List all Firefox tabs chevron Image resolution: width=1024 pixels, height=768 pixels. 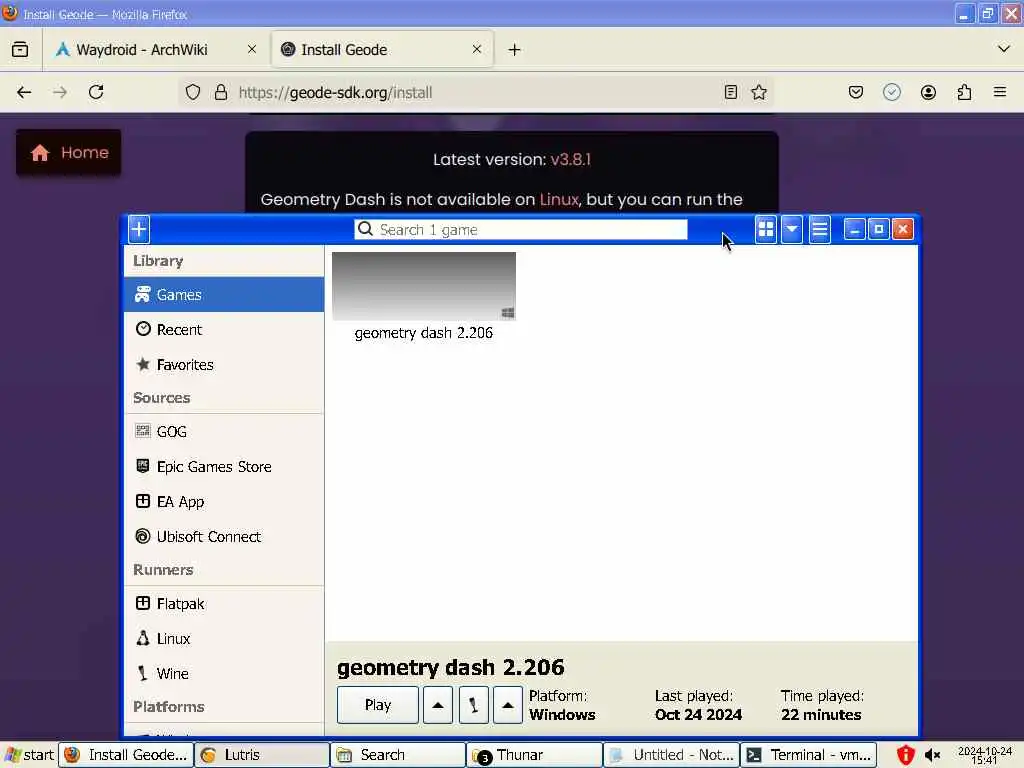pyautogui.click(x=1004, y=49)
